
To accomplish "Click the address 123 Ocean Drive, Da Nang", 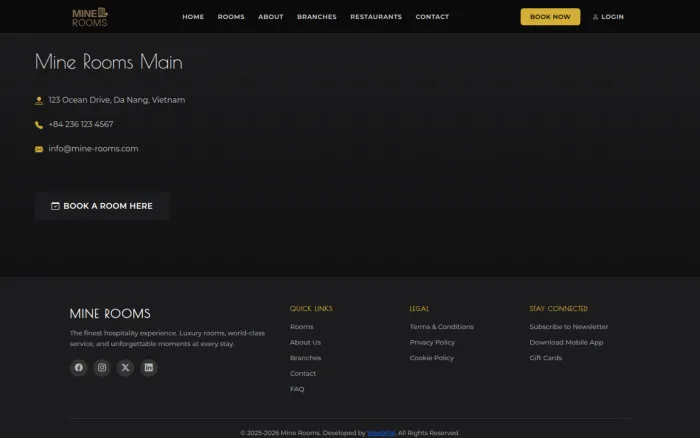I will [x=117, y=100].
